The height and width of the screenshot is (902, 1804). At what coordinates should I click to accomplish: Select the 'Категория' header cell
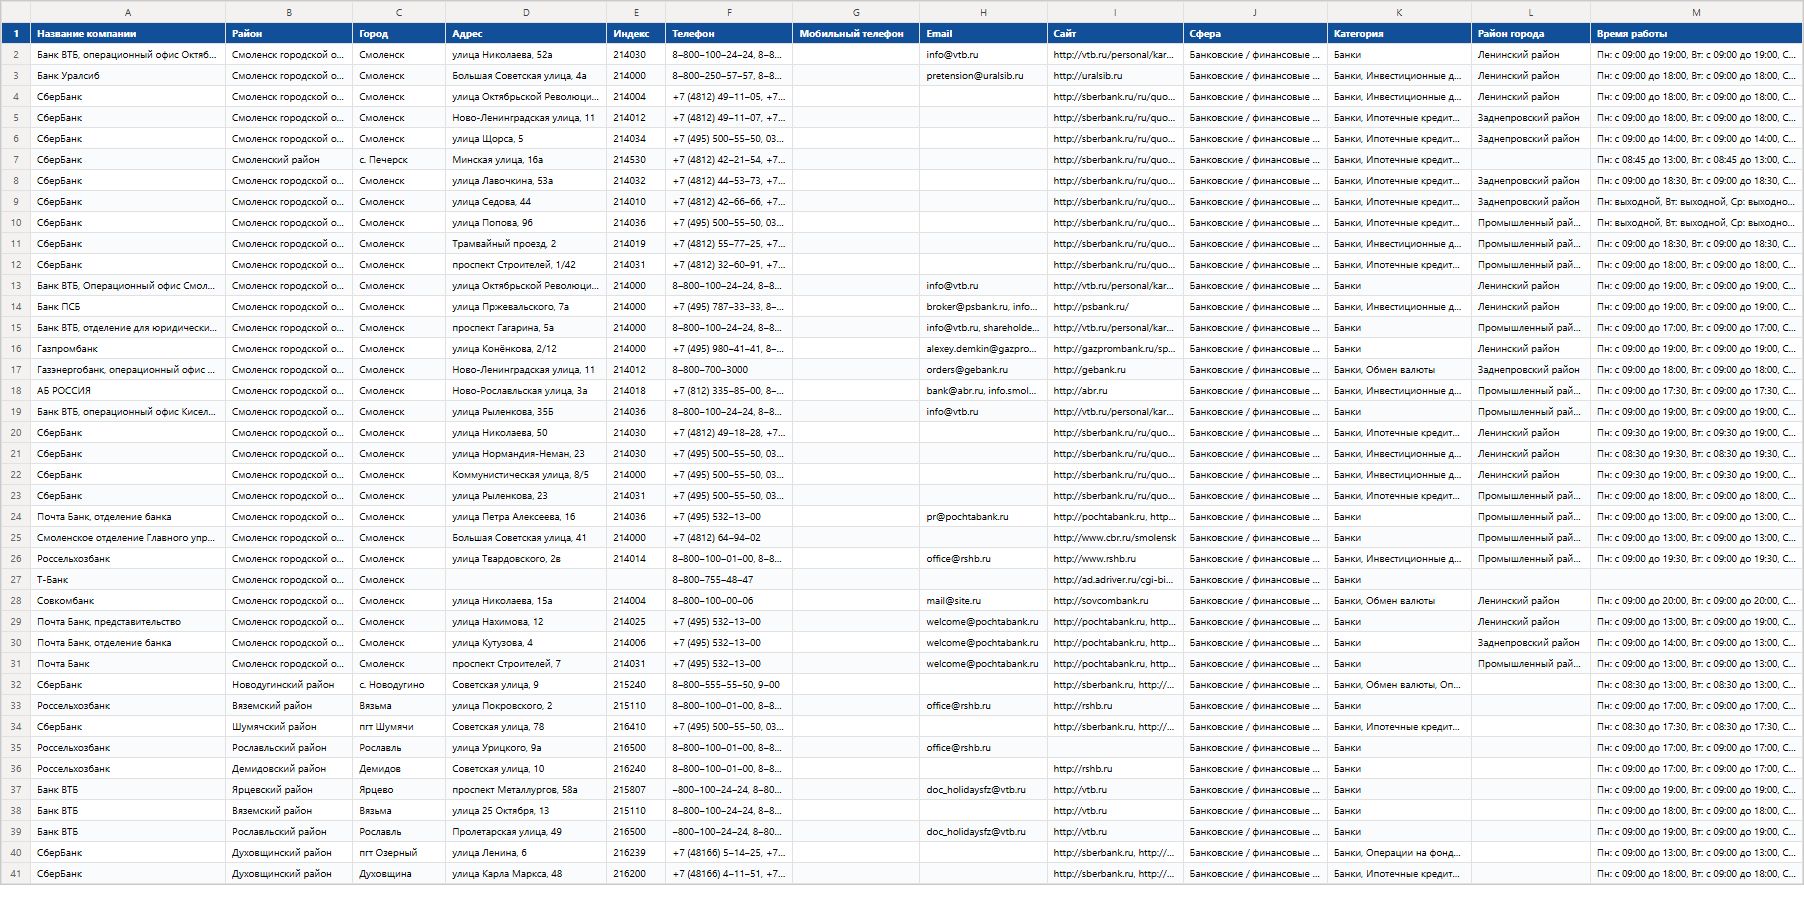1399,34
